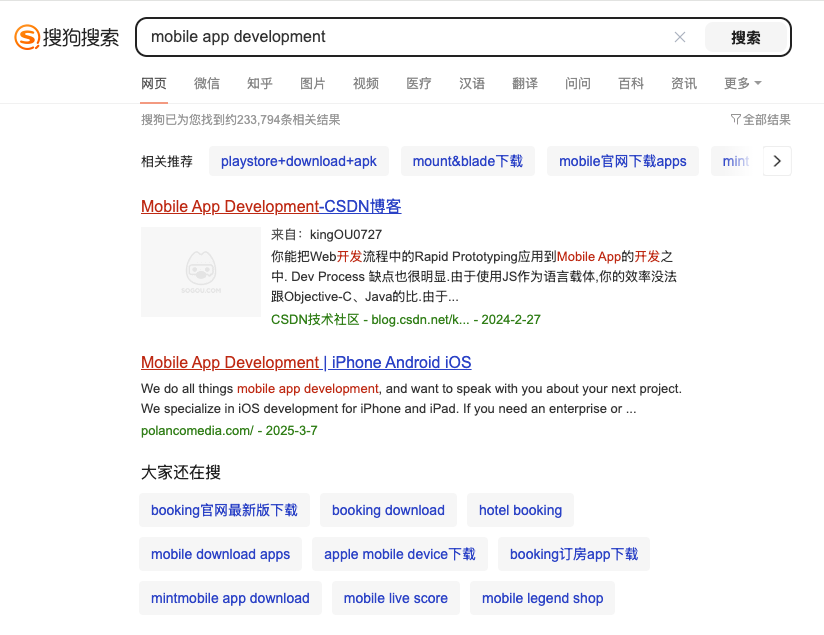Click the hotel booking related search

[x=520, y=510]
